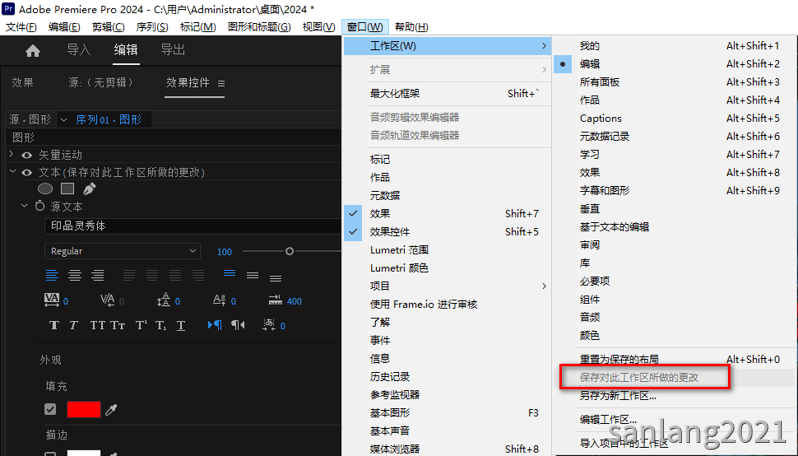Toggle visibility of 矢量运动 effect
This screenshot has width=798, height=456.
tap(27, 155)
